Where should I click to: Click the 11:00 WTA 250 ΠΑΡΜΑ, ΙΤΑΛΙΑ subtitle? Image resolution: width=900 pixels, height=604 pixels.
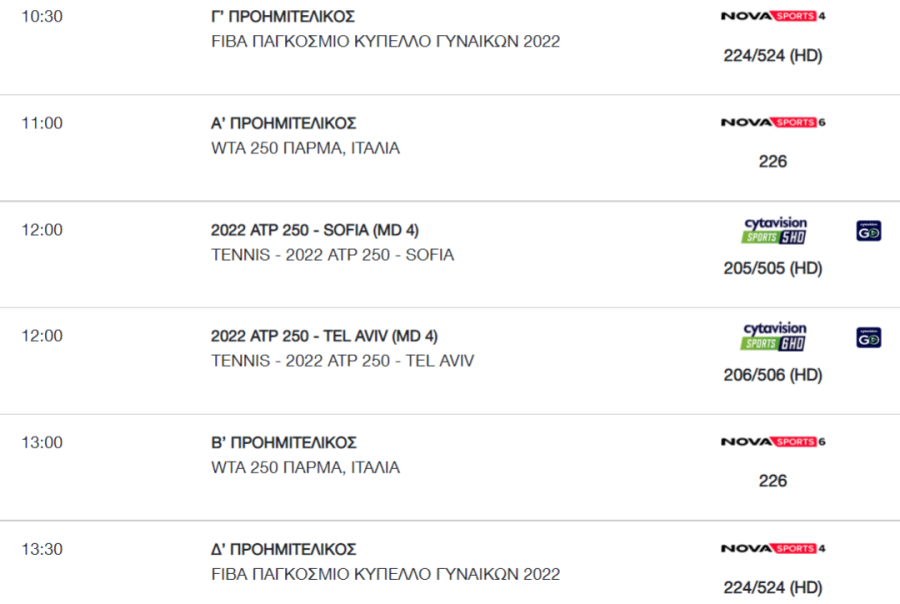(305, 148)
